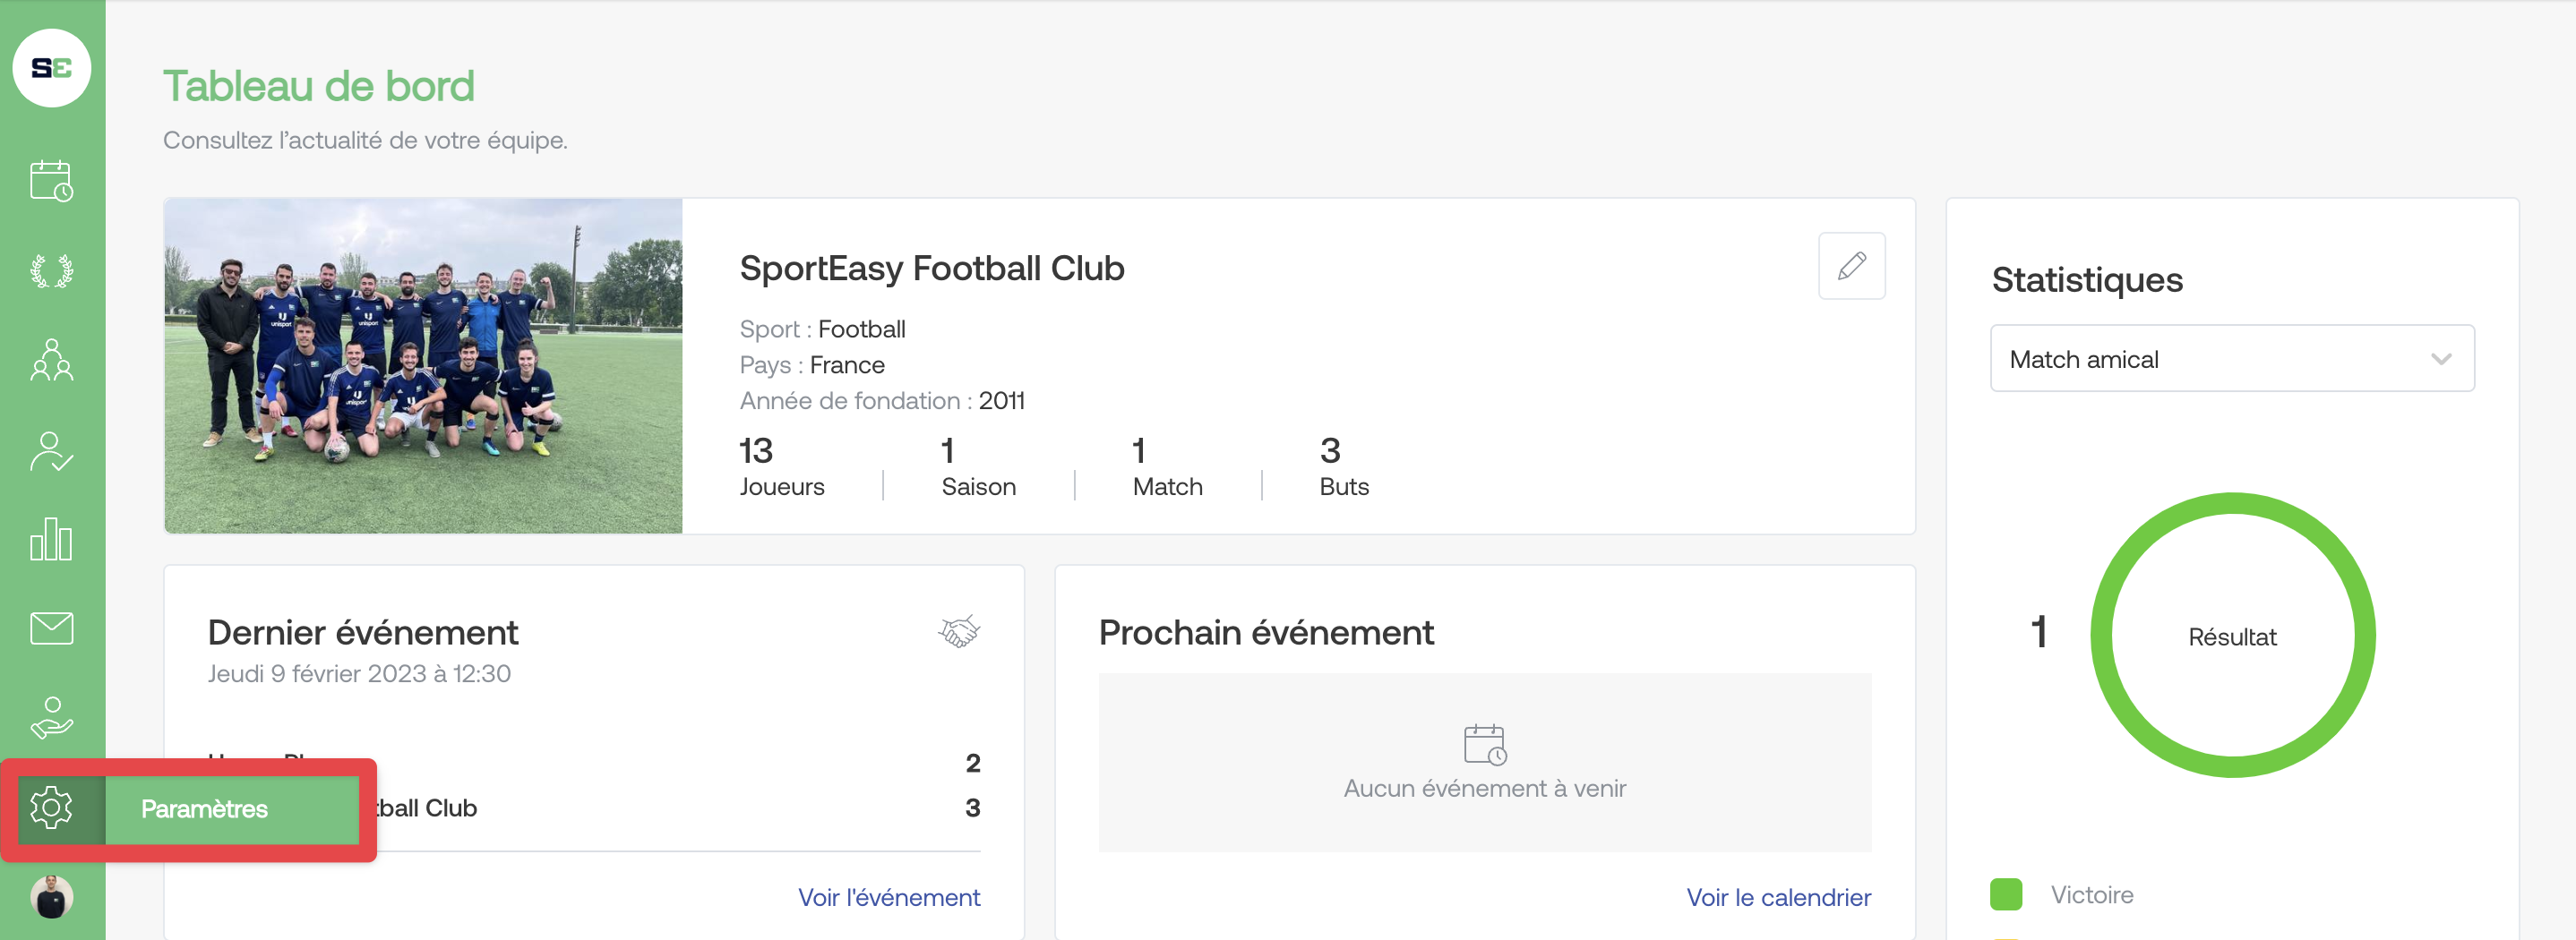Screen dimensions: 2576x940
Task: Click the SportEasy Football Club title
Action: [932, 268]
